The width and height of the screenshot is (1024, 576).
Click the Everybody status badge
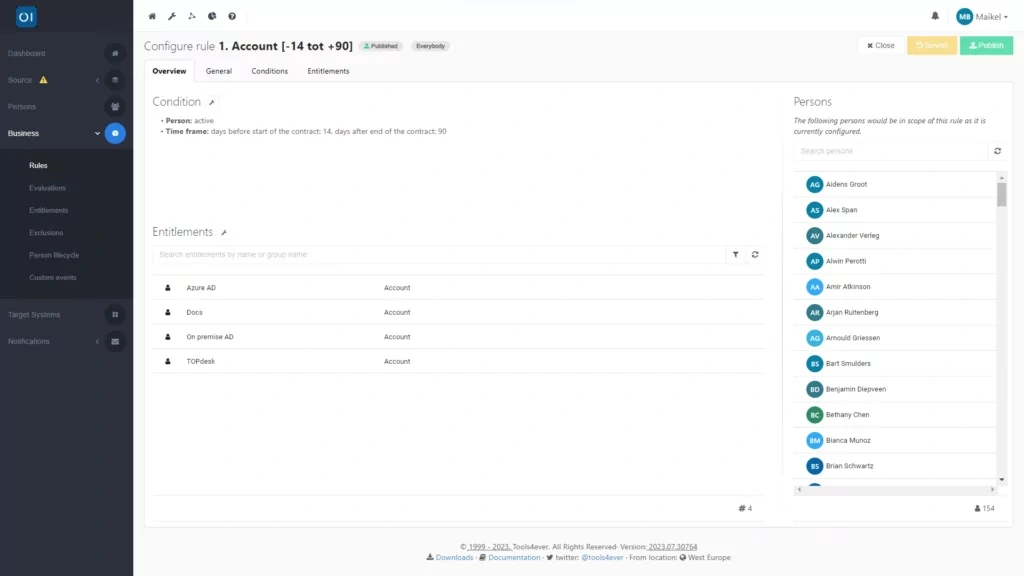point(430,45)
